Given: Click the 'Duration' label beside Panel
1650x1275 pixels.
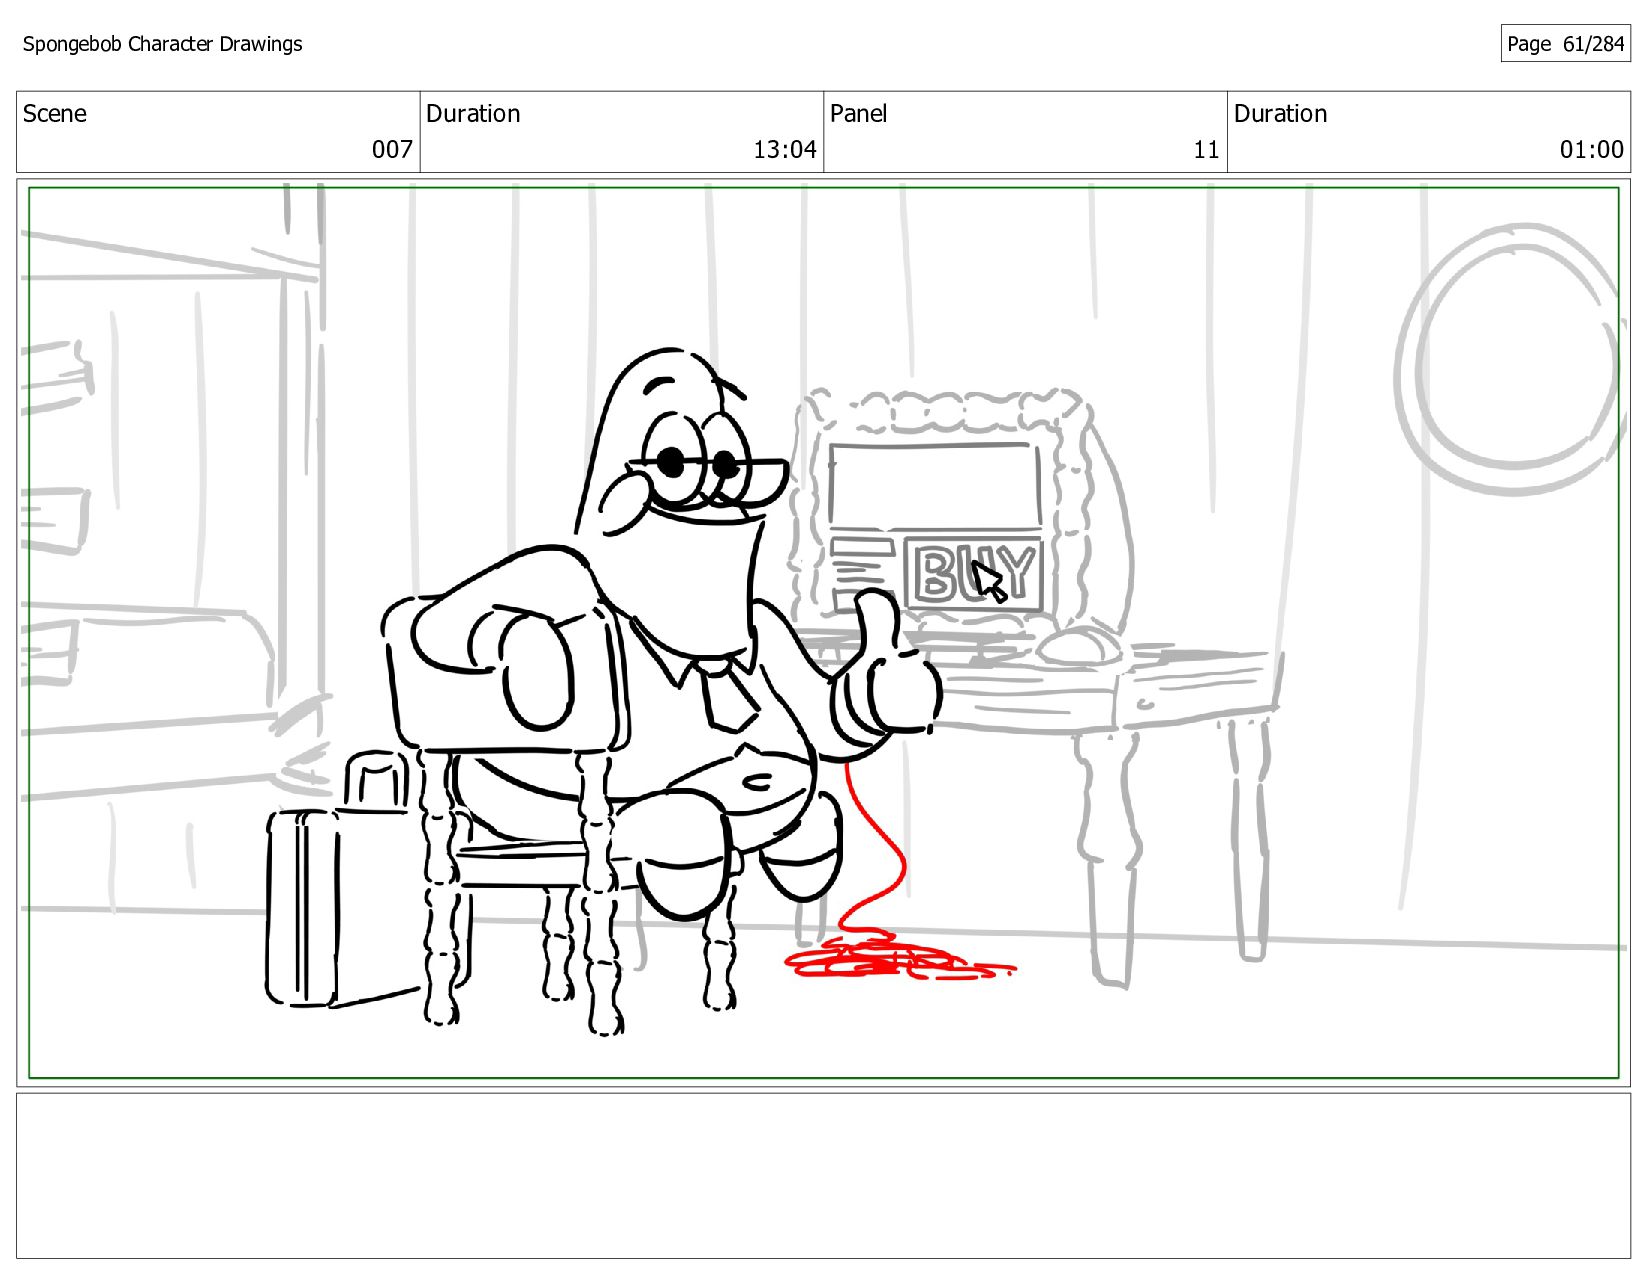Looking at the screenshot, I should point(1280,114).
